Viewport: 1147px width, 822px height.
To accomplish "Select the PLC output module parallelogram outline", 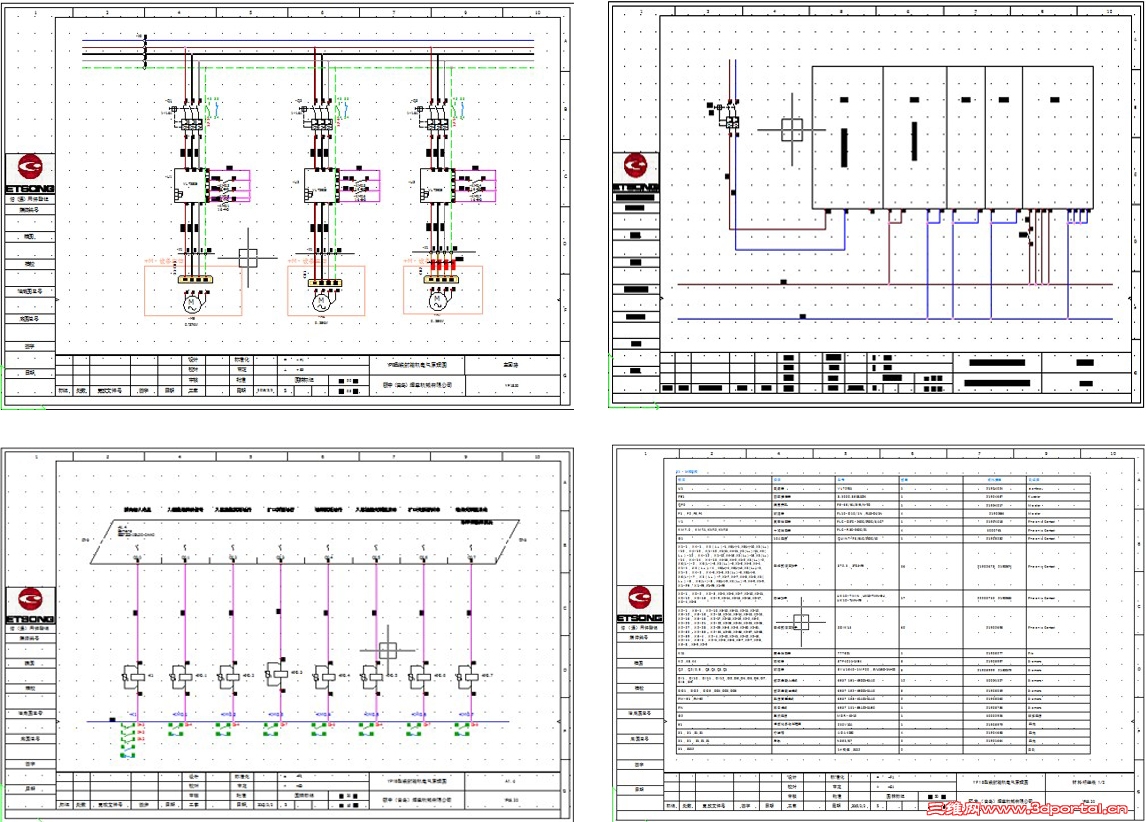I will pyautogui.click(x=304, y=542).
